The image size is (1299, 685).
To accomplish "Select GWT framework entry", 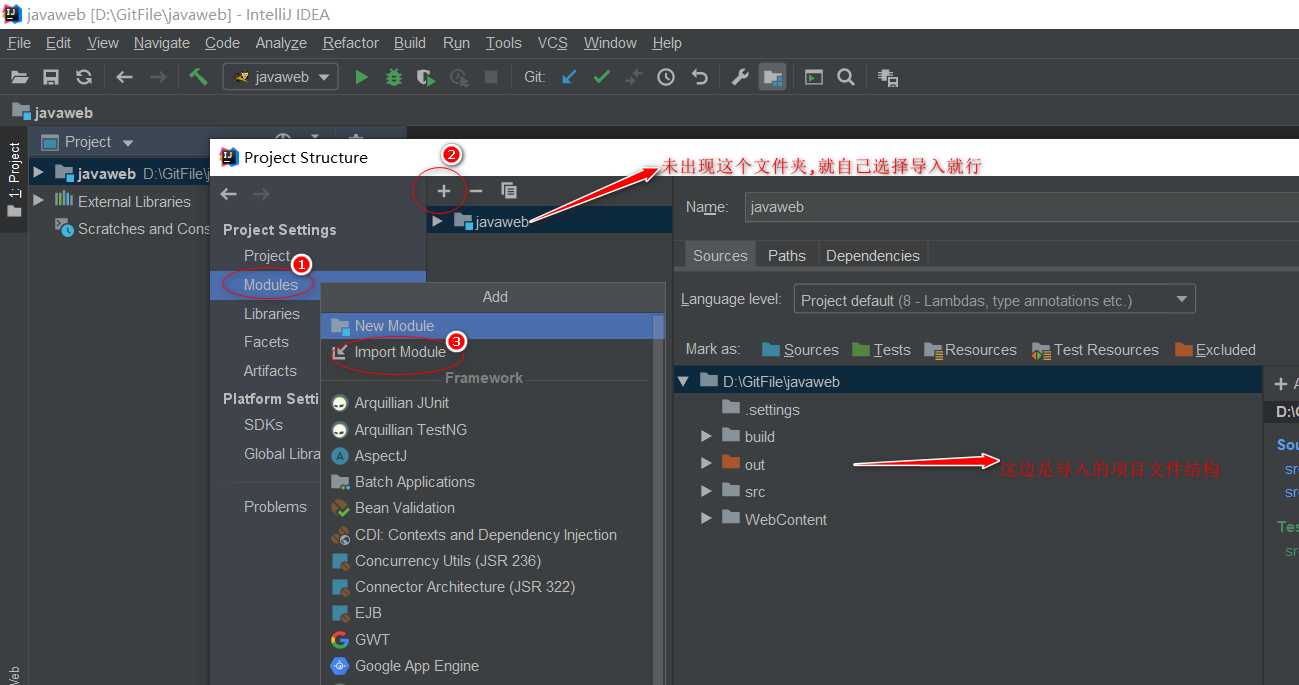I will pyautogui.click(x=372, y=640).
